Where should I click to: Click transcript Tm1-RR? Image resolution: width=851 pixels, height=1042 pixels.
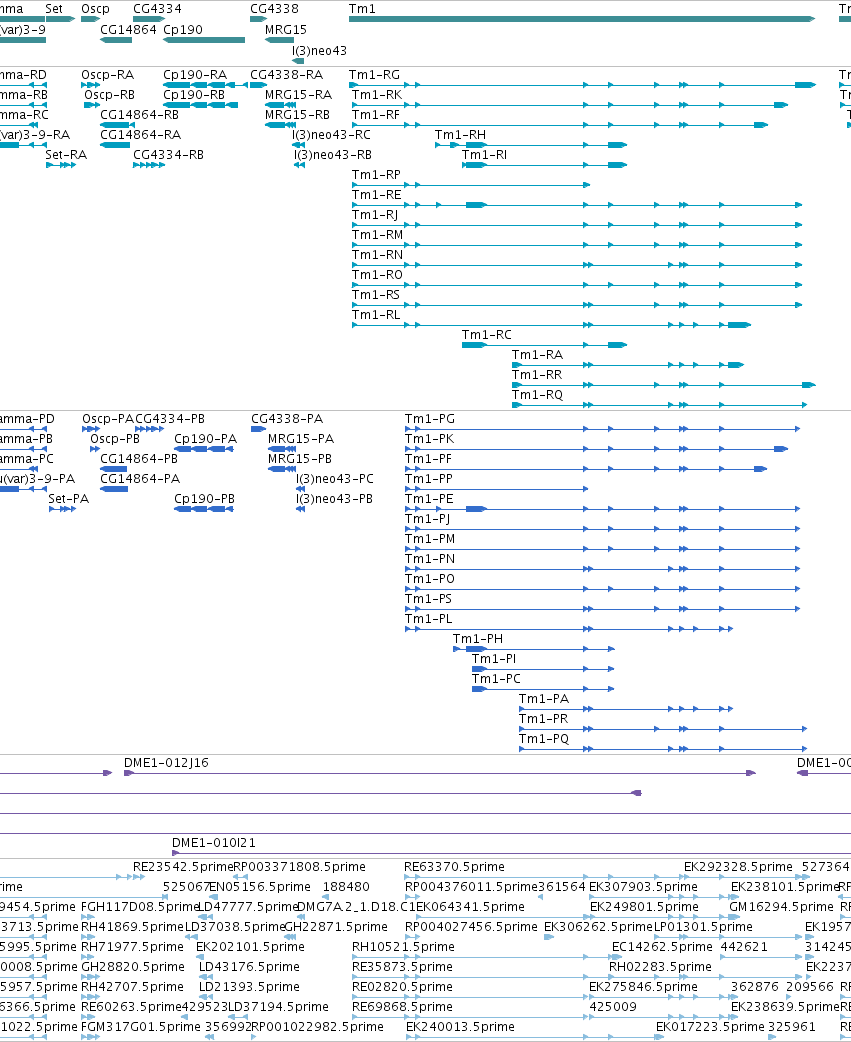click(537, 374)
